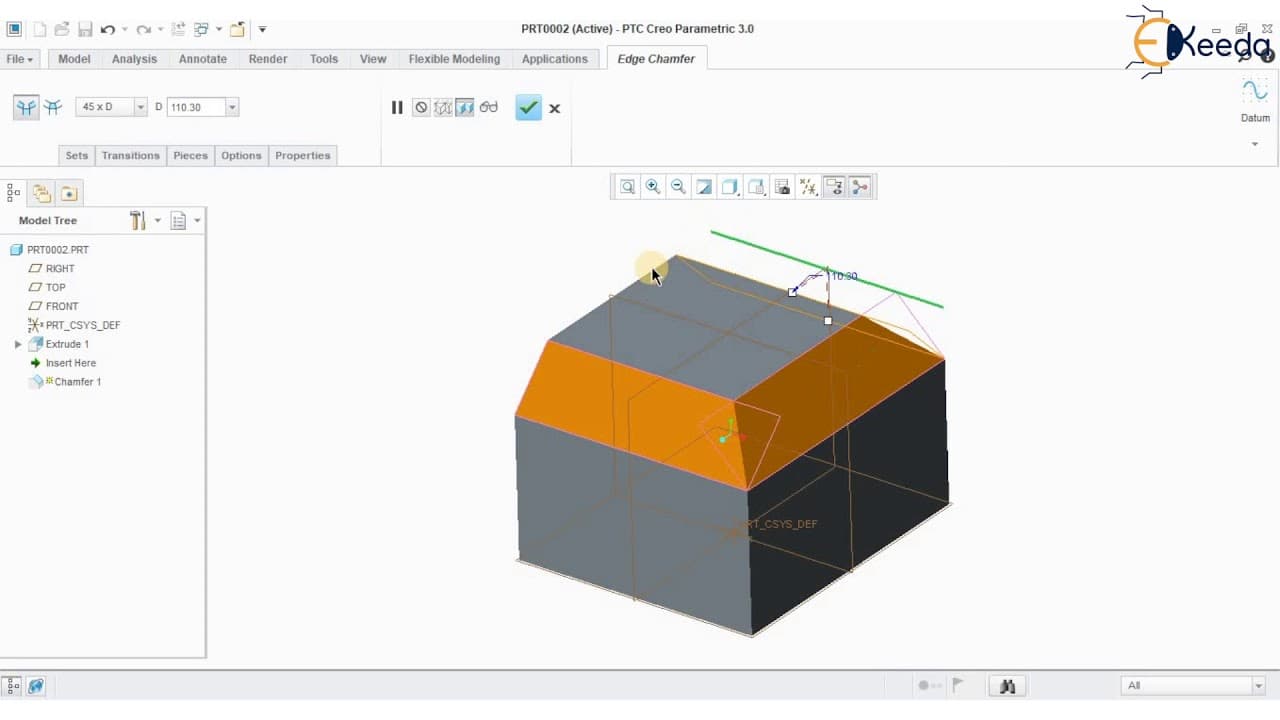Image resolution: width=1280 pixels, height=720 pixels.
Task: Open Model Tree settings hammer icon
Action: [x=138, y=221]
